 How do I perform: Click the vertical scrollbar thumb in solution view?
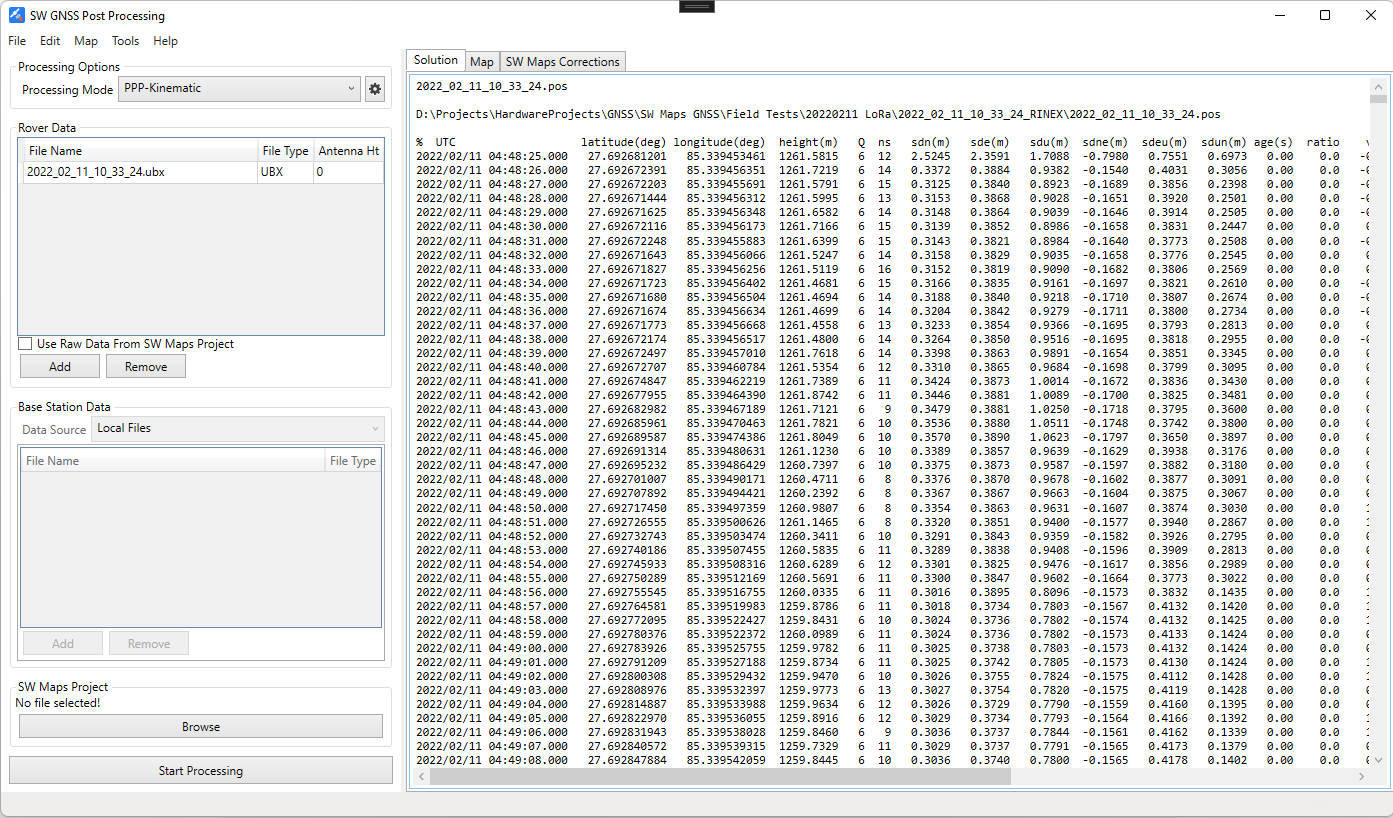pos(1378,99)
